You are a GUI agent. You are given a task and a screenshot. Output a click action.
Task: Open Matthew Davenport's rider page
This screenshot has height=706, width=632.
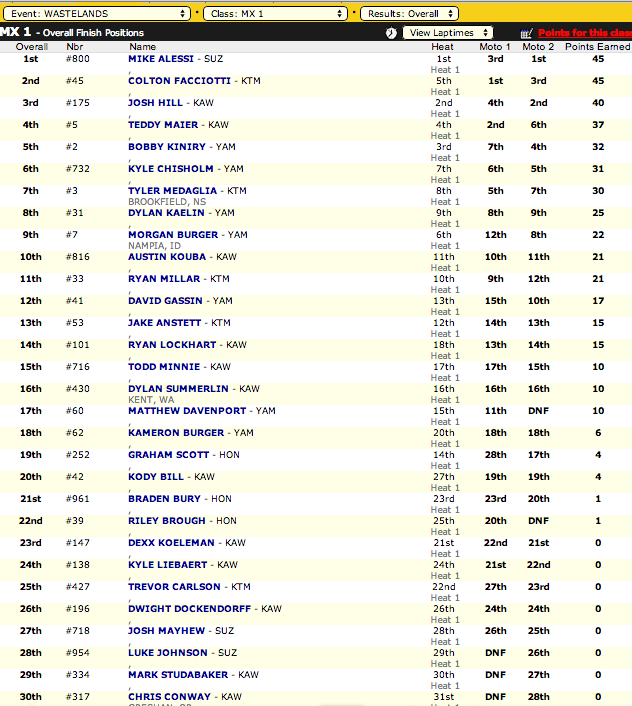pos(188,411)
